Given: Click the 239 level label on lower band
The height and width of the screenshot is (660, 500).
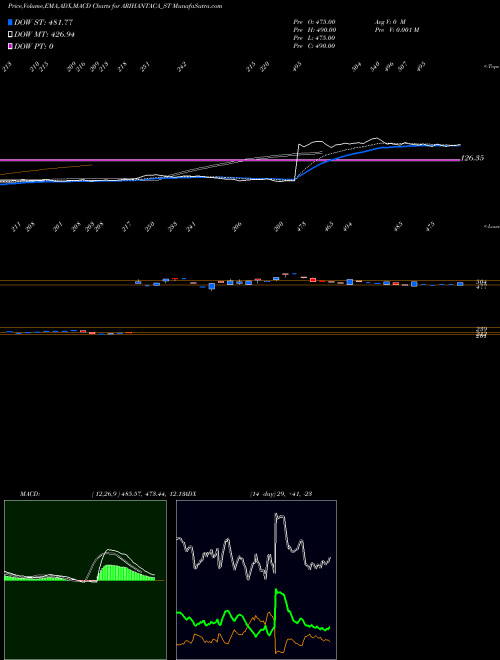Looking at the screenshot, I should [481, 329].
